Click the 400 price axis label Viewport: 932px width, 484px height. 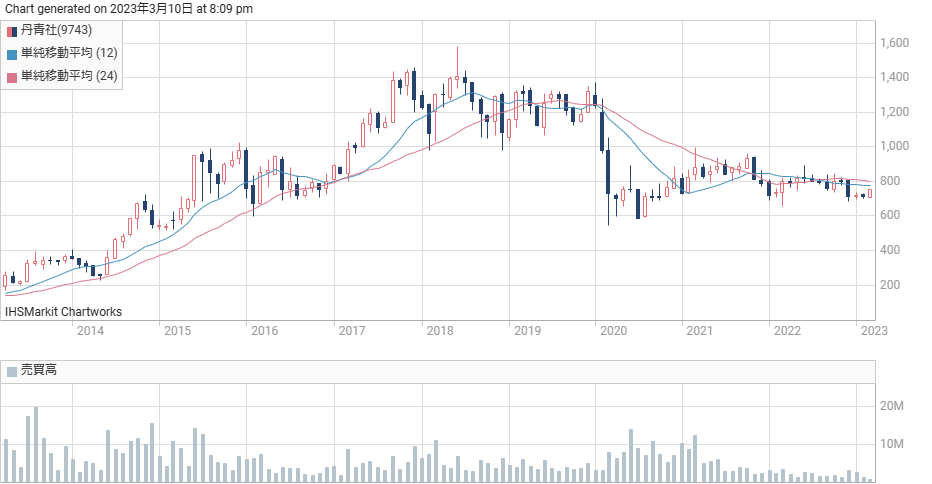(890, 250)
